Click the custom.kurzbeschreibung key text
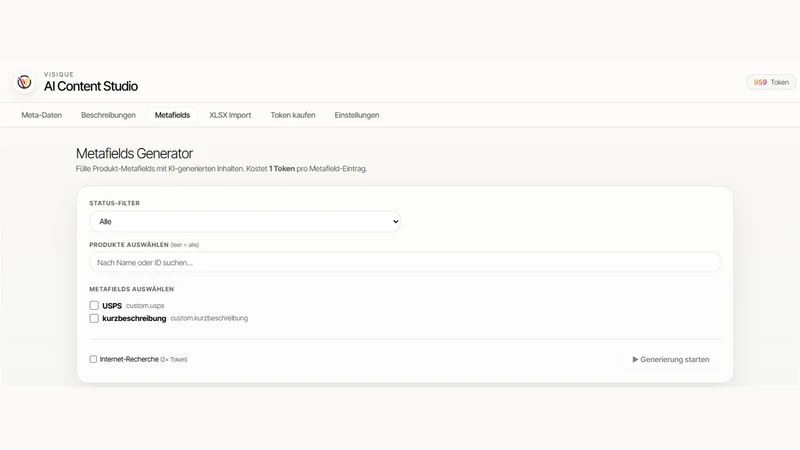The image size is (800, 450). (x=209, y=318)
